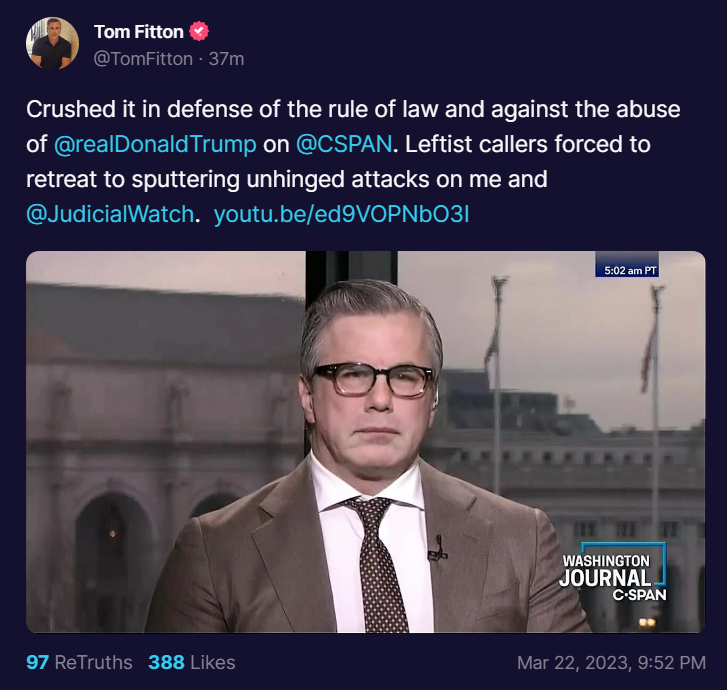The width and height of the screenshot is (727, 690).
Task: Click the Washington Journal C-SPAN logo
Action: (612, 572)
